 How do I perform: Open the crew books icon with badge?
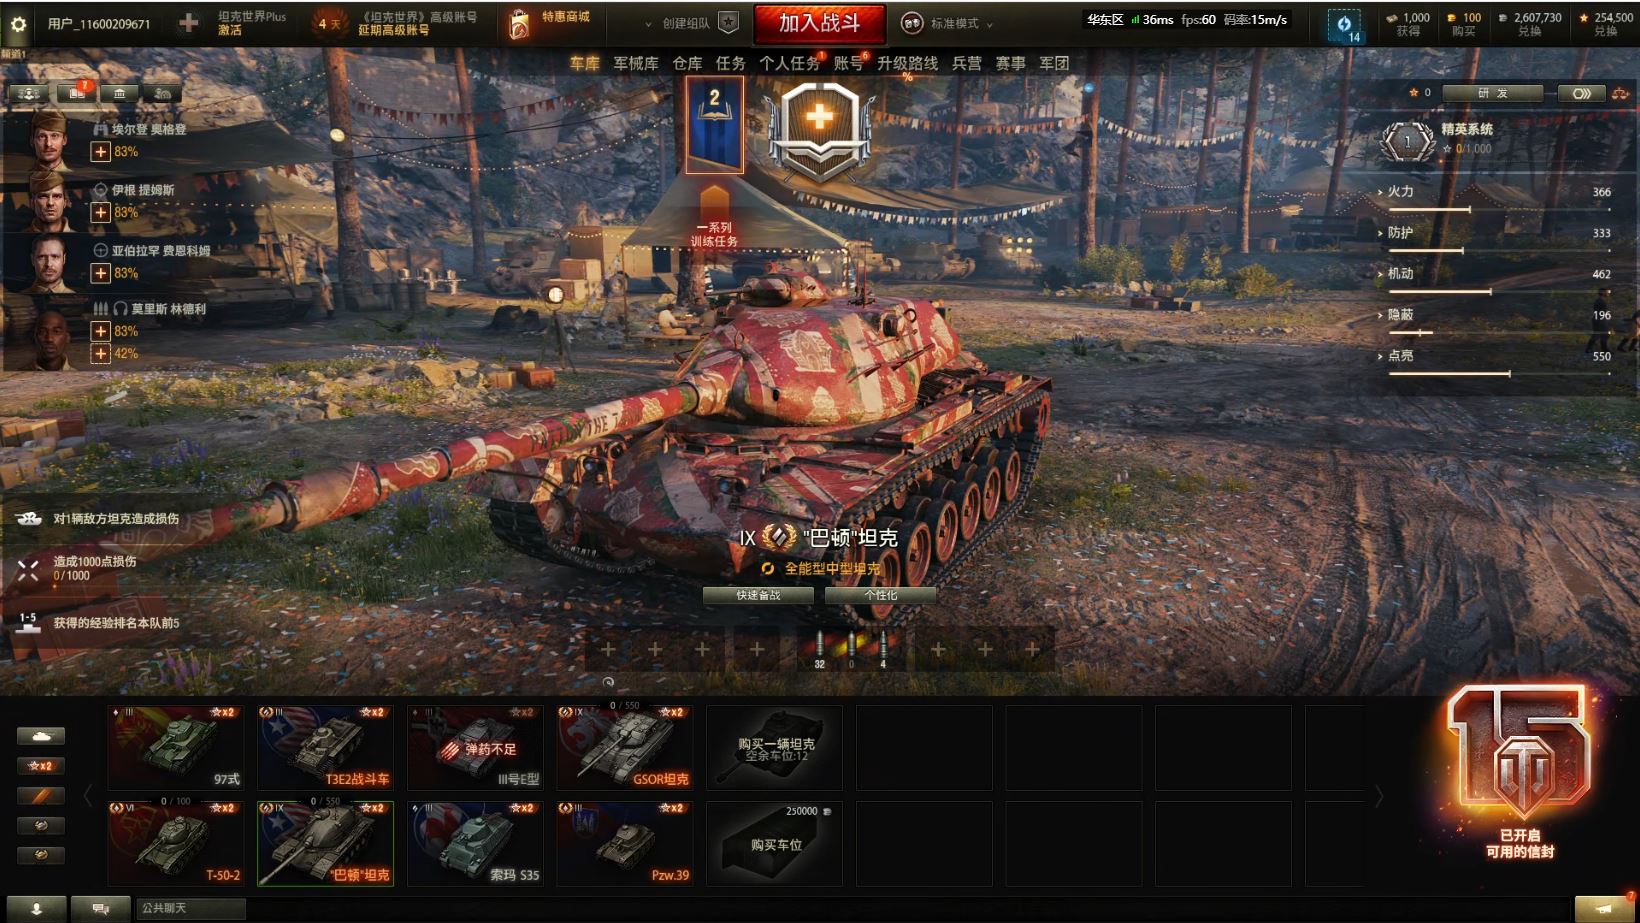(x=76, y=93)
